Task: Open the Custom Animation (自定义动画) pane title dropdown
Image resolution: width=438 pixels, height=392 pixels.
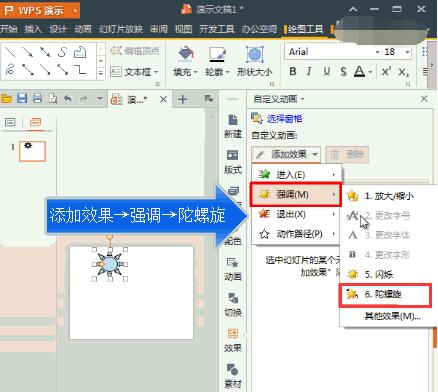Action: point(302,99)
